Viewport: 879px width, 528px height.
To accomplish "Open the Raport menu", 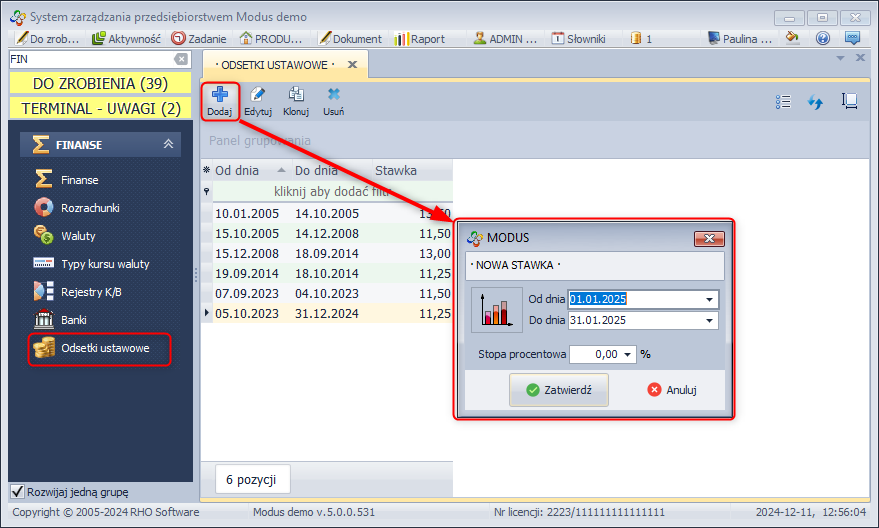I will (x=420, y=39).
